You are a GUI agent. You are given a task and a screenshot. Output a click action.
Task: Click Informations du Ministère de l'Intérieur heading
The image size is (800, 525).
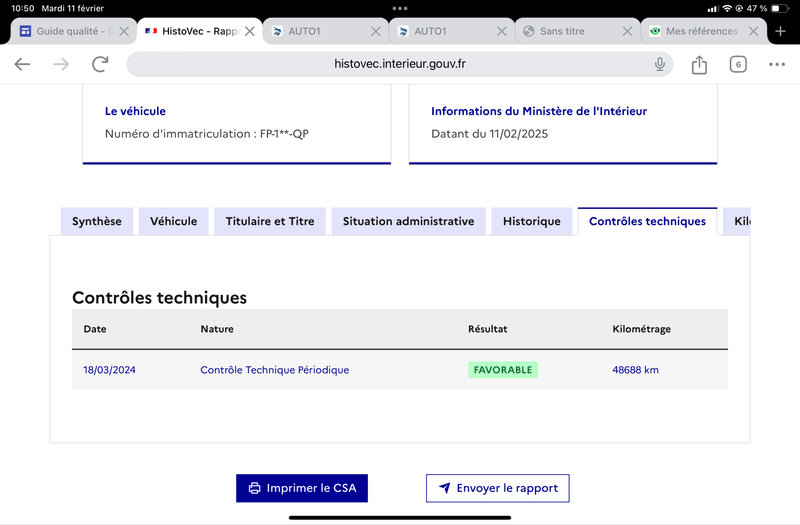click(539, 111)
